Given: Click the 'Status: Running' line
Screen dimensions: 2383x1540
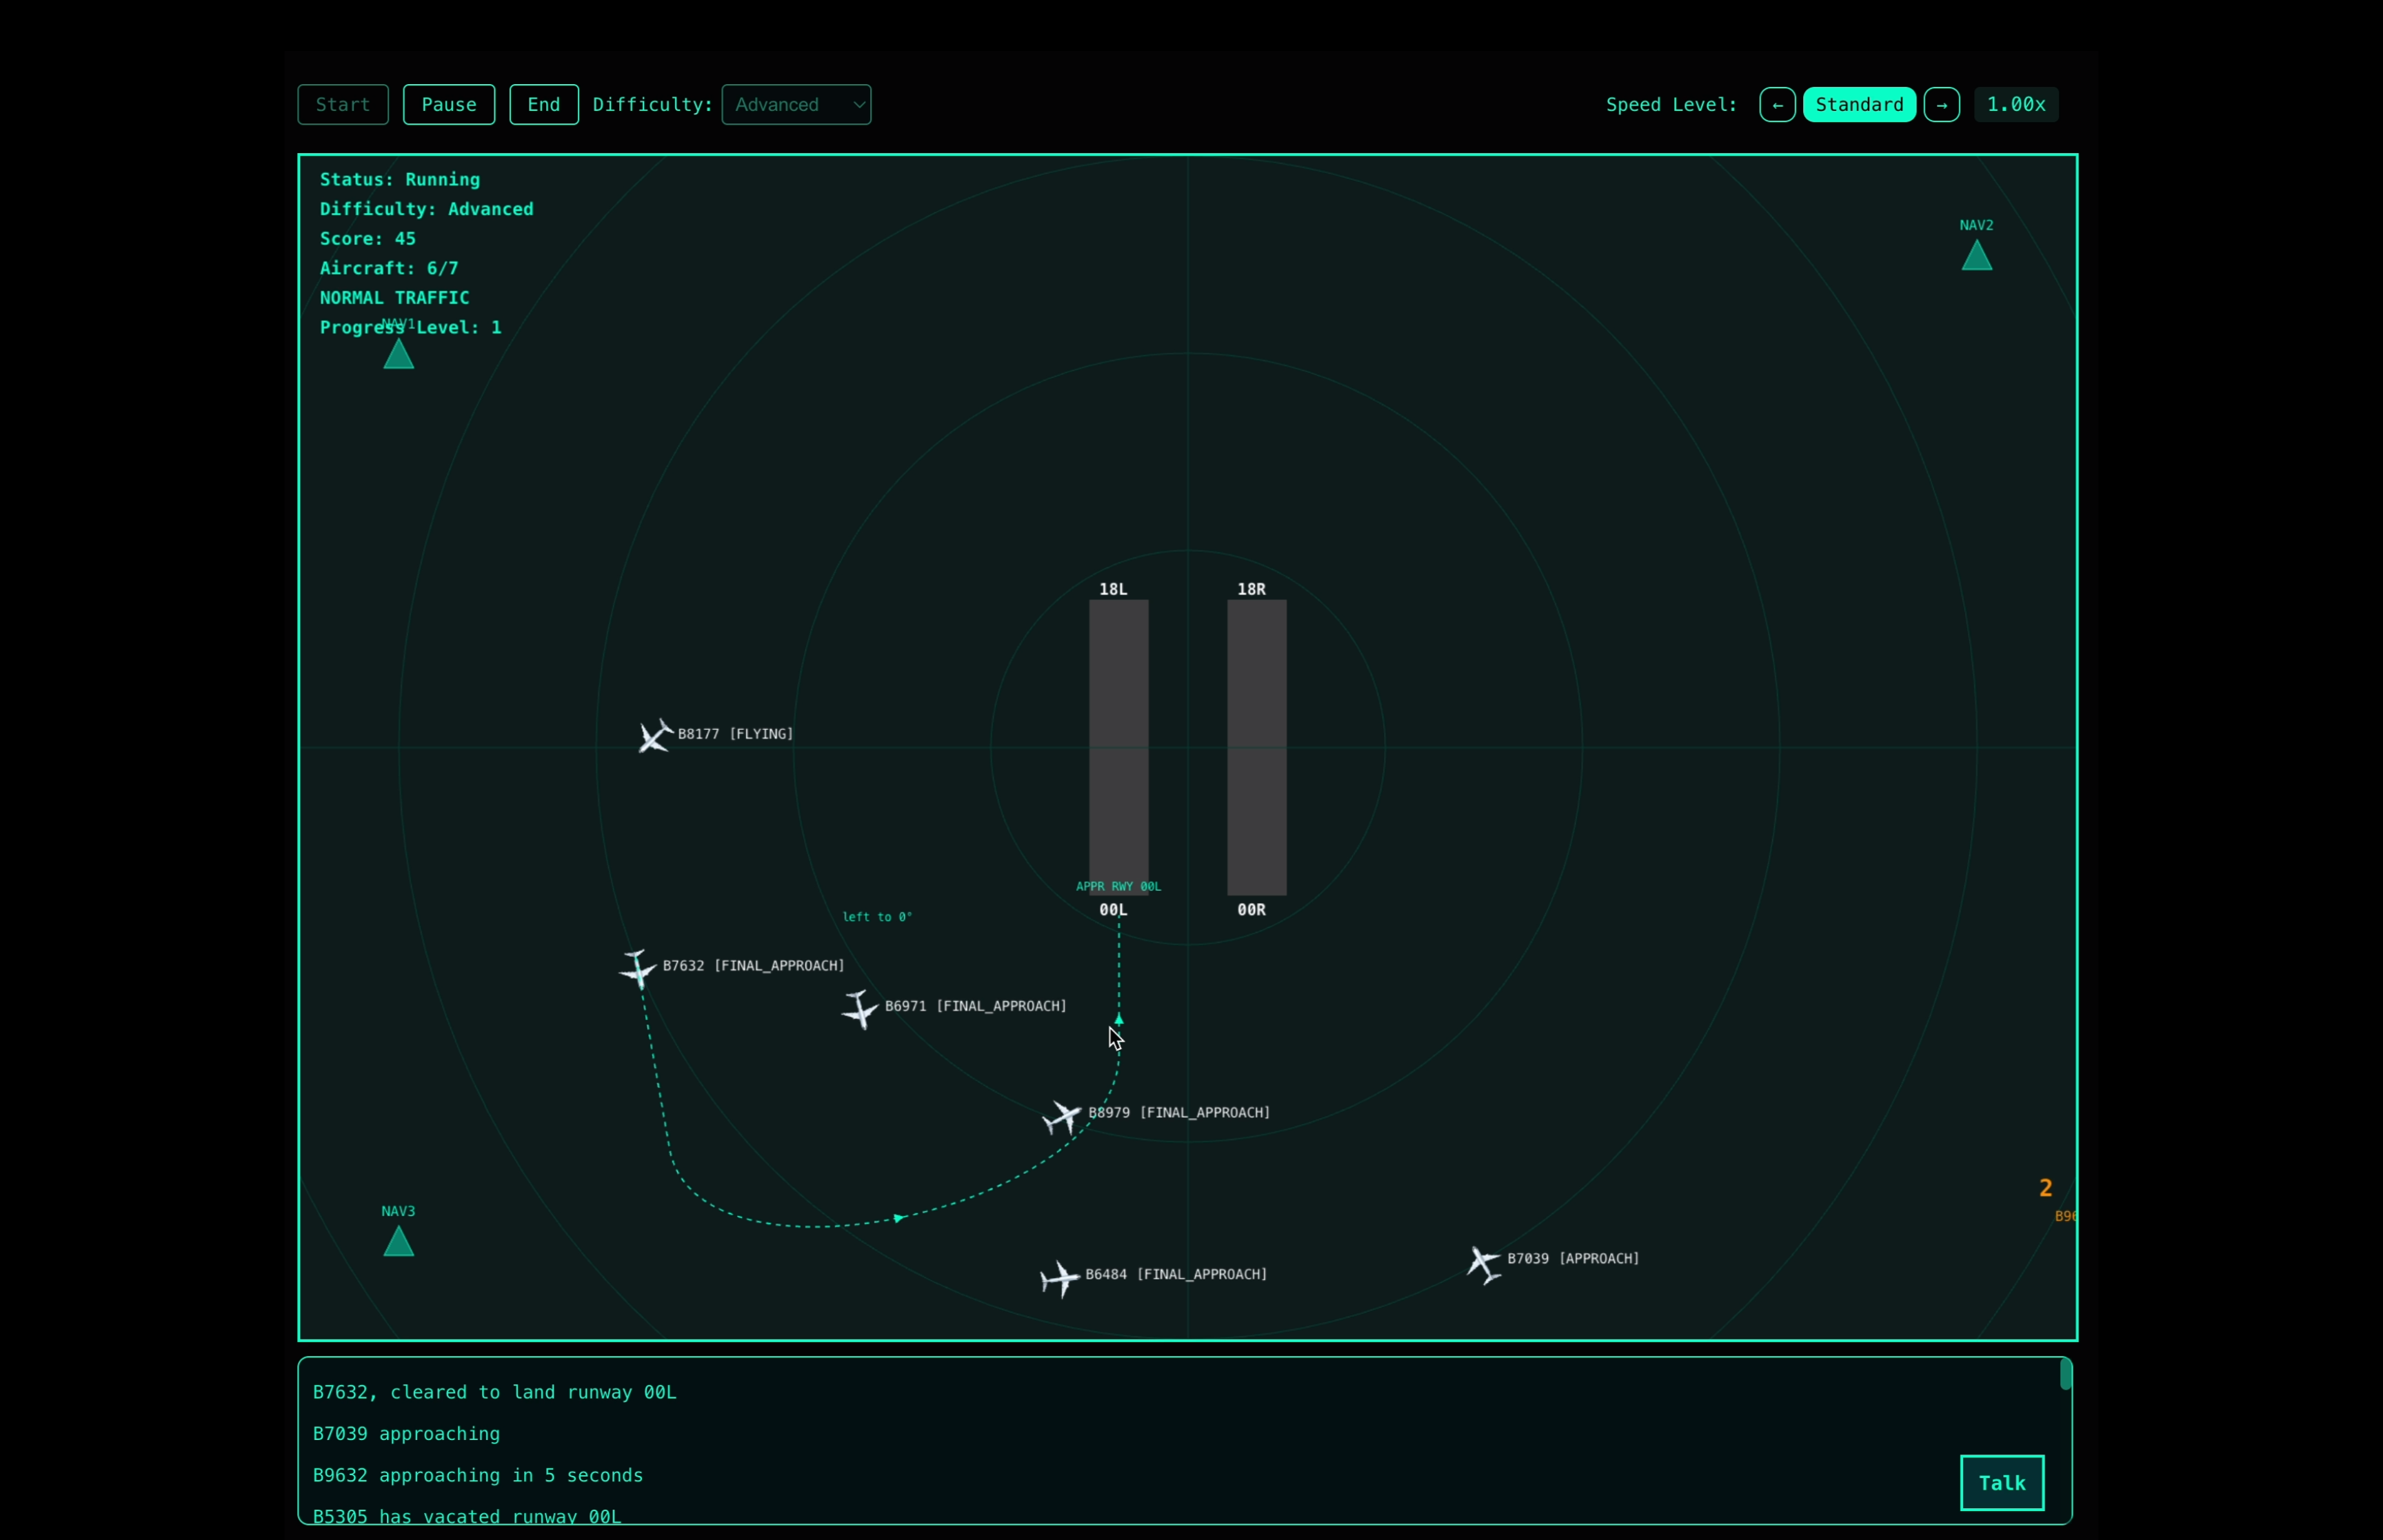Looking at the screenshot, I should point(400,180).
